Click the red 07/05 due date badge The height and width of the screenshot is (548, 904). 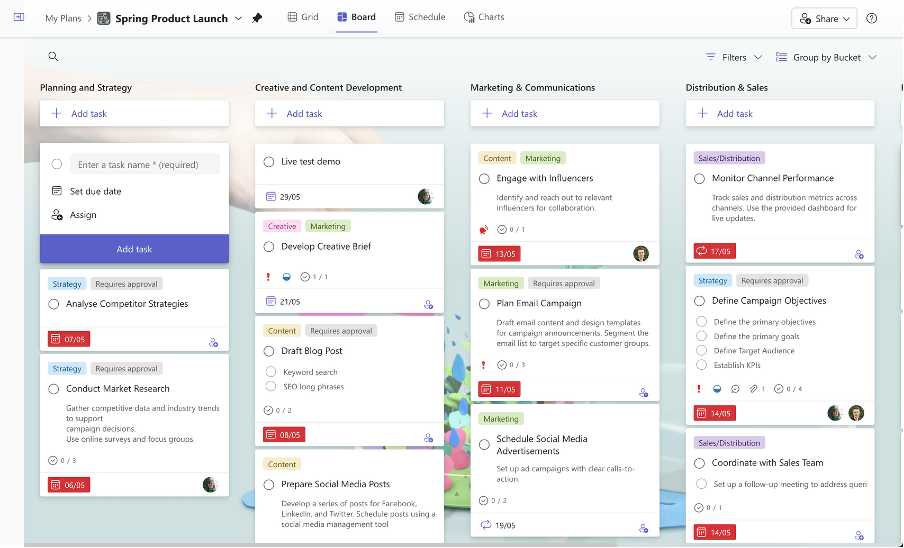pyautogui.click(x=68, y=339)
